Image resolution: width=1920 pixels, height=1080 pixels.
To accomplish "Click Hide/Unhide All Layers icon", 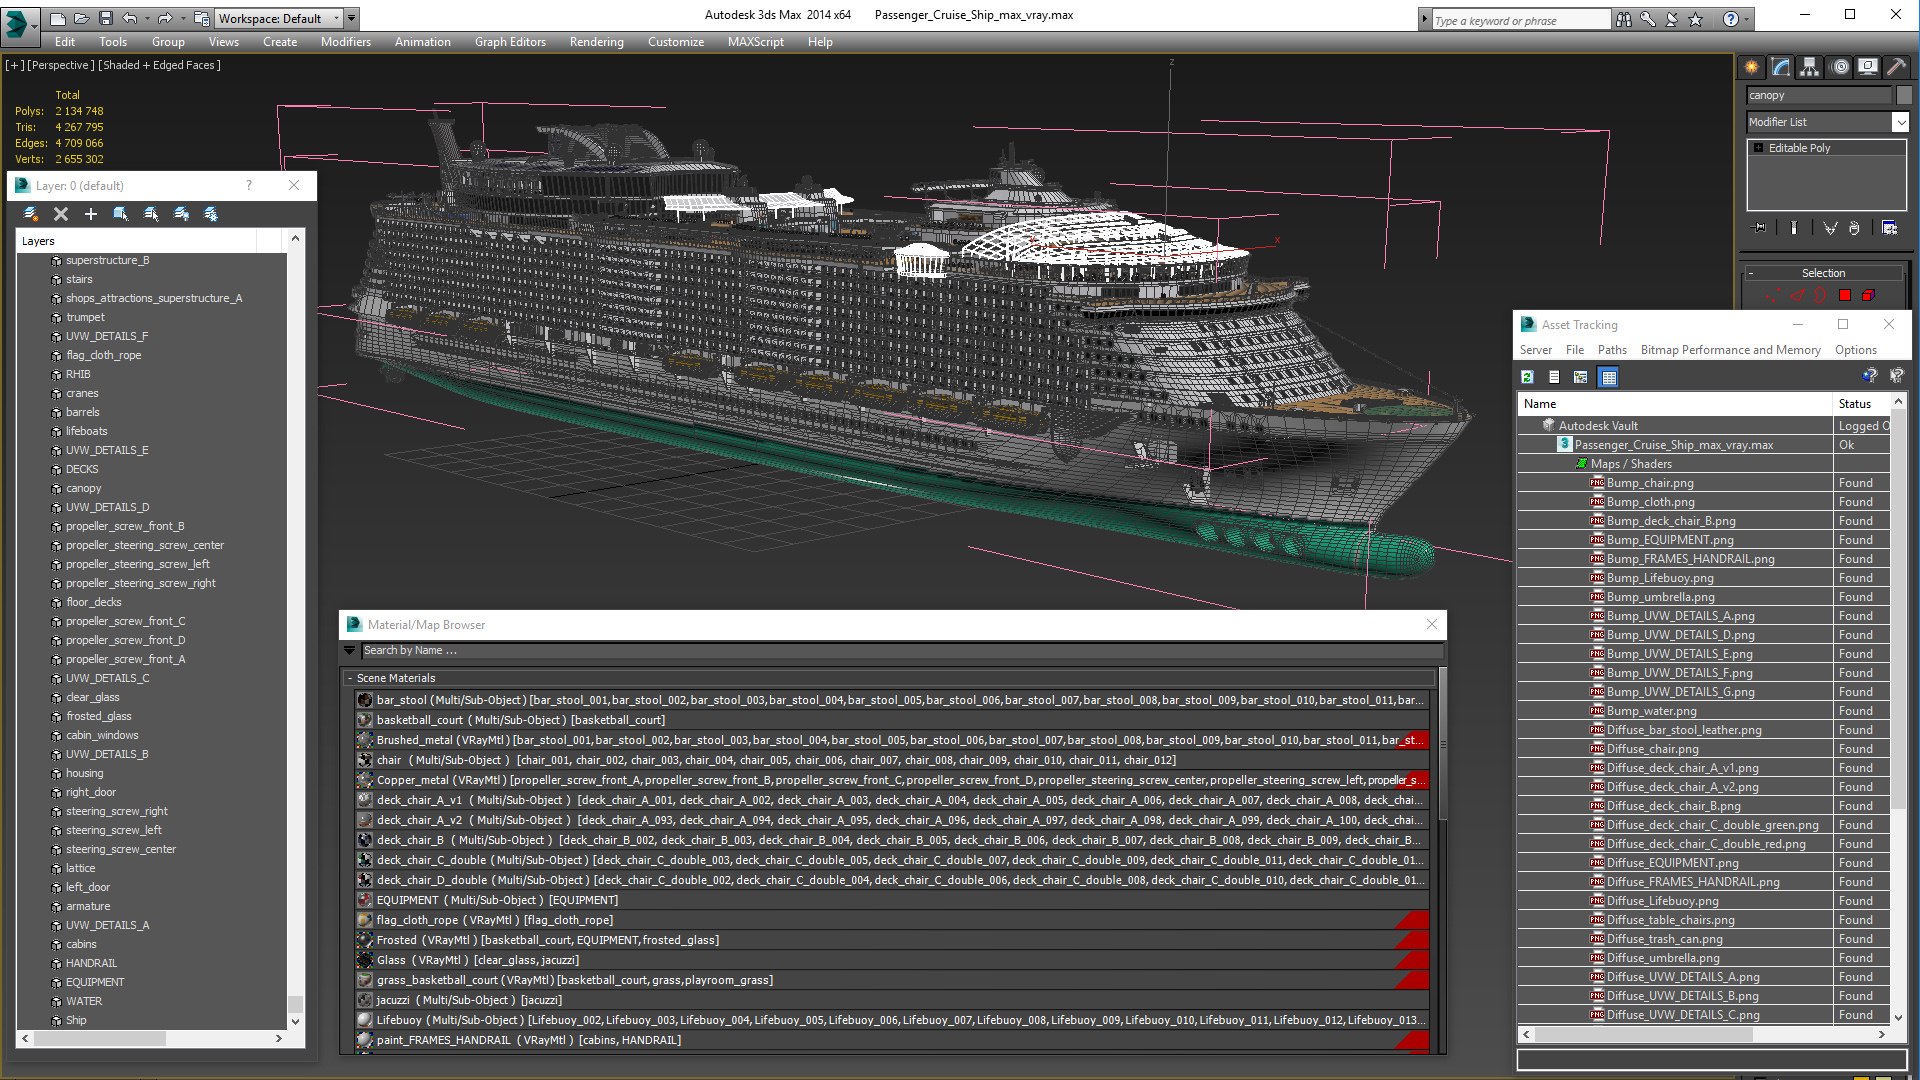I will pos(181,214).
